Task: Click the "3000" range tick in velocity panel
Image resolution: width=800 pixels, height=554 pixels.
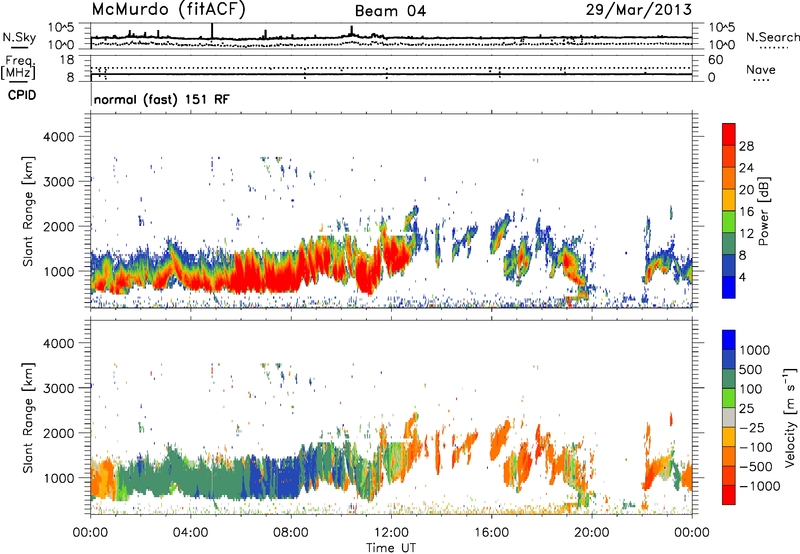Action: coord(58,388)
